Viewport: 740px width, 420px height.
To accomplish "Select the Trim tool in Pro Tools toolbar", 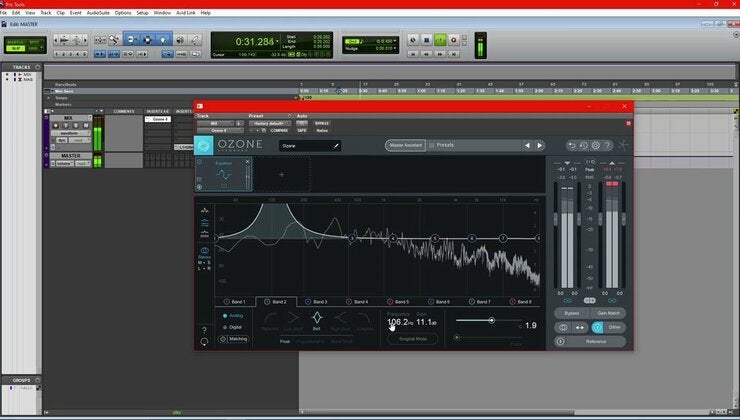I will [132, 40].
